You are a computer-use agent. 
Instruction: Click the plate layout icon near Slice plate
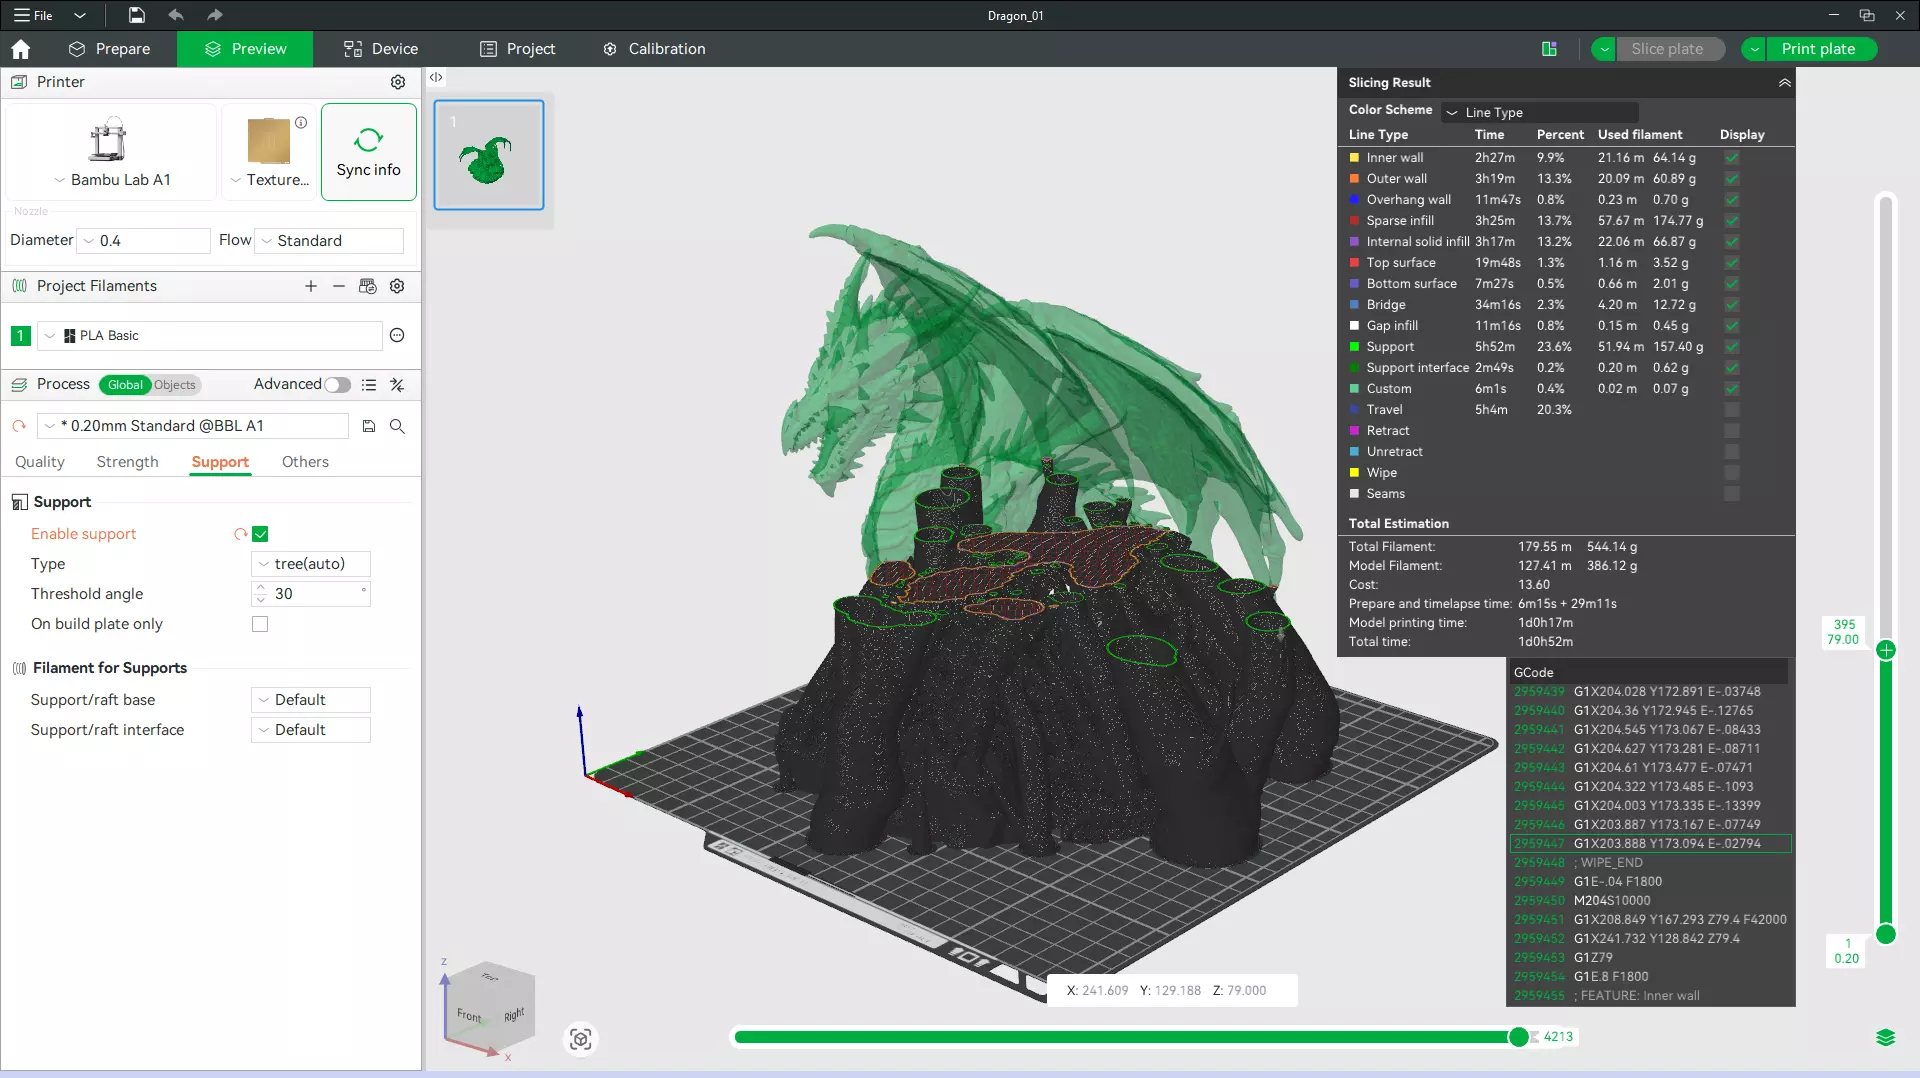coord(1549,49)
